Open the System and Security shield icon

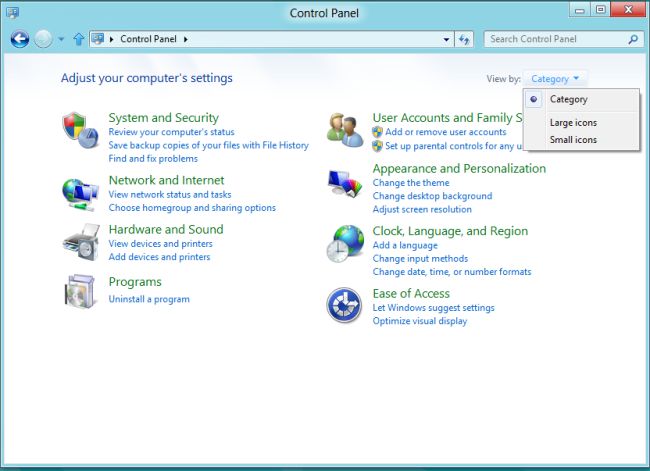coord(80,130)
